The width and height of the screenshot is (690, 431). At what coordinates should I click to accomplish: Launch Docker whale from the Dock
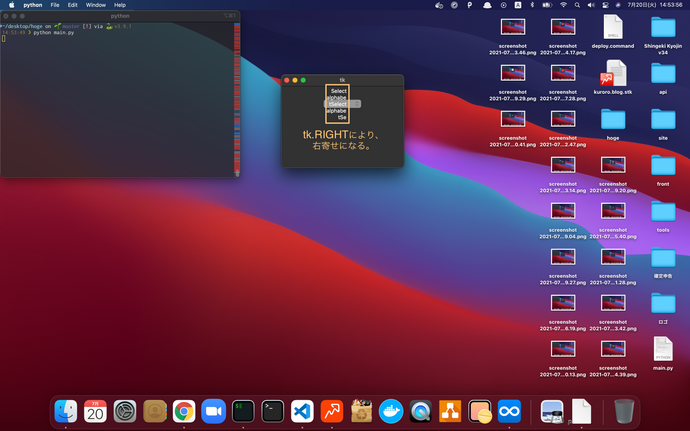[x=391, y=412]
